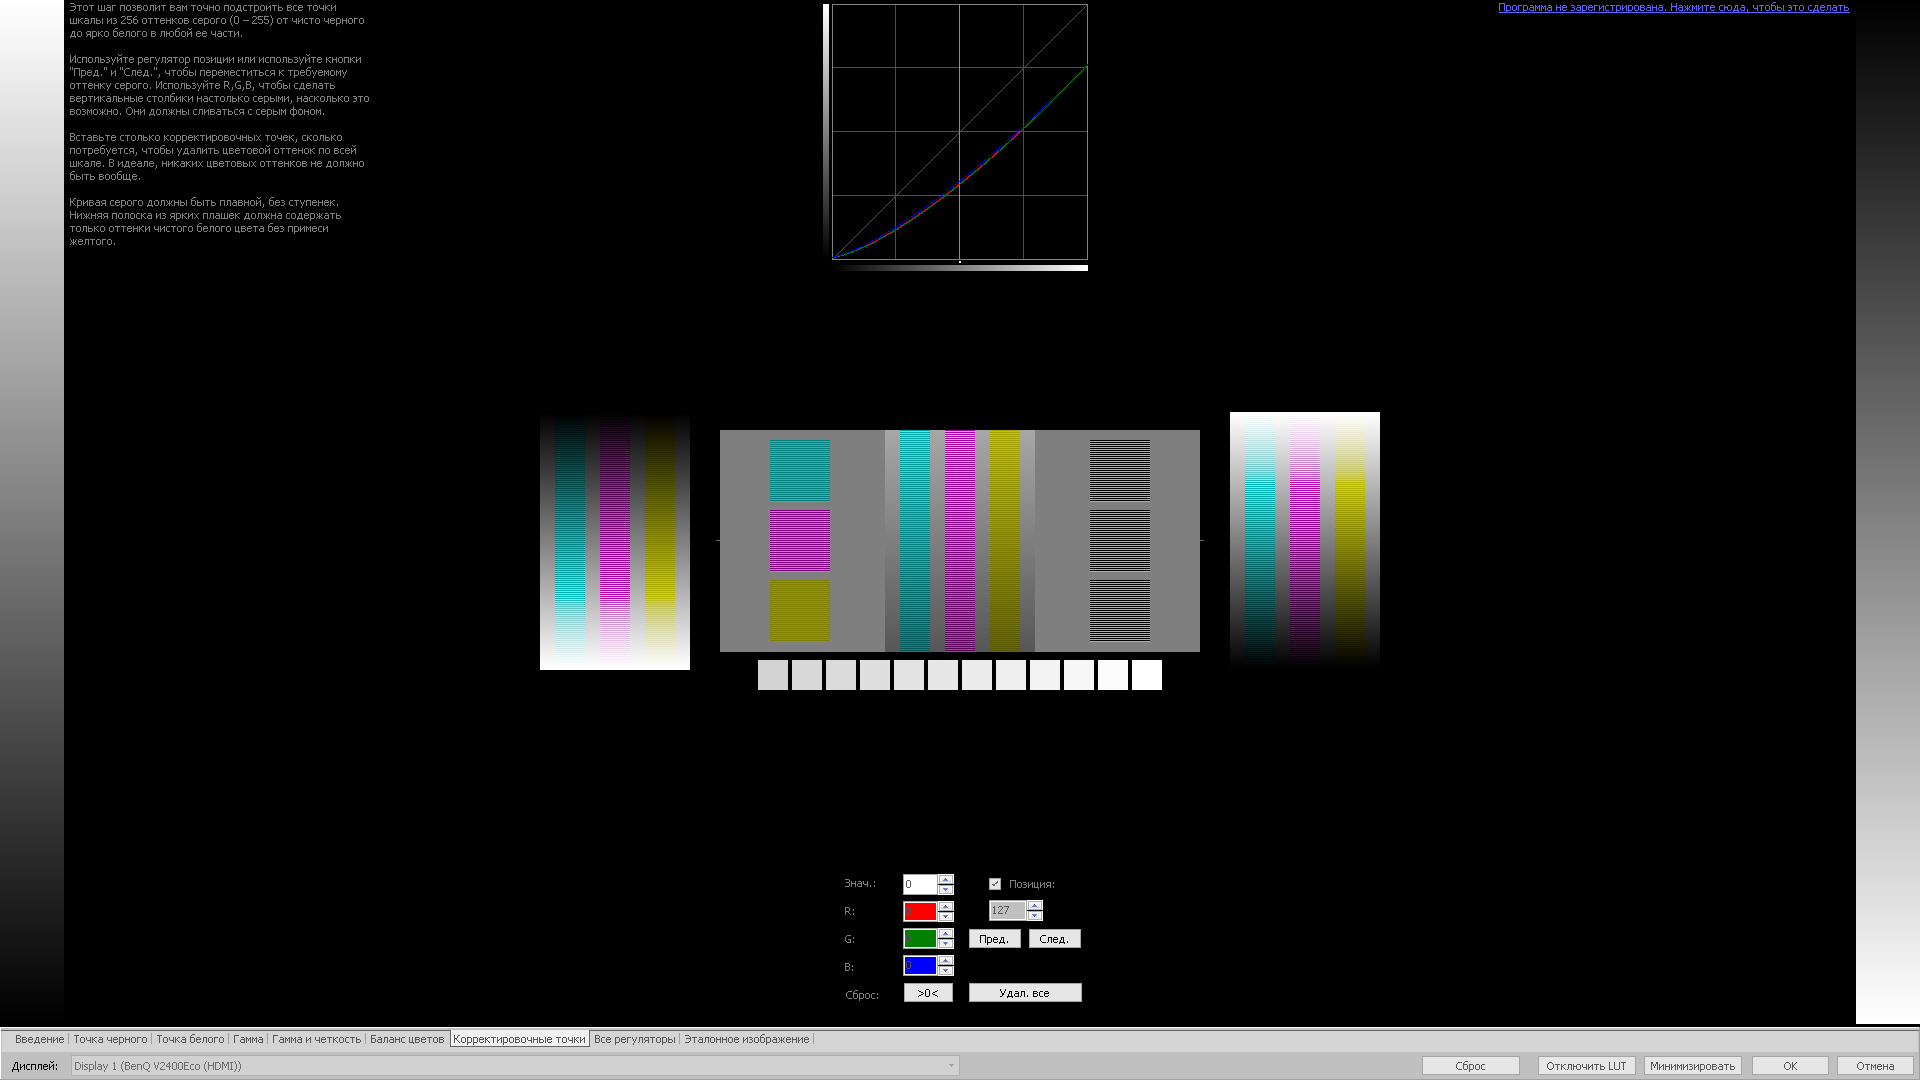
Task: Expand the display selector dropdown
Action: pyautogui.click(x=951, y=1065)
